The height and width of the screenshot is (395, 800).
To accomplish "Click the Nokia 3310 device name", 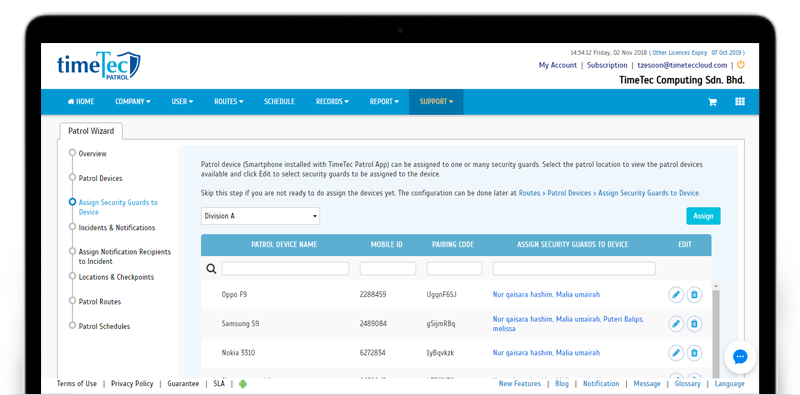I will (x=239, y=353).
